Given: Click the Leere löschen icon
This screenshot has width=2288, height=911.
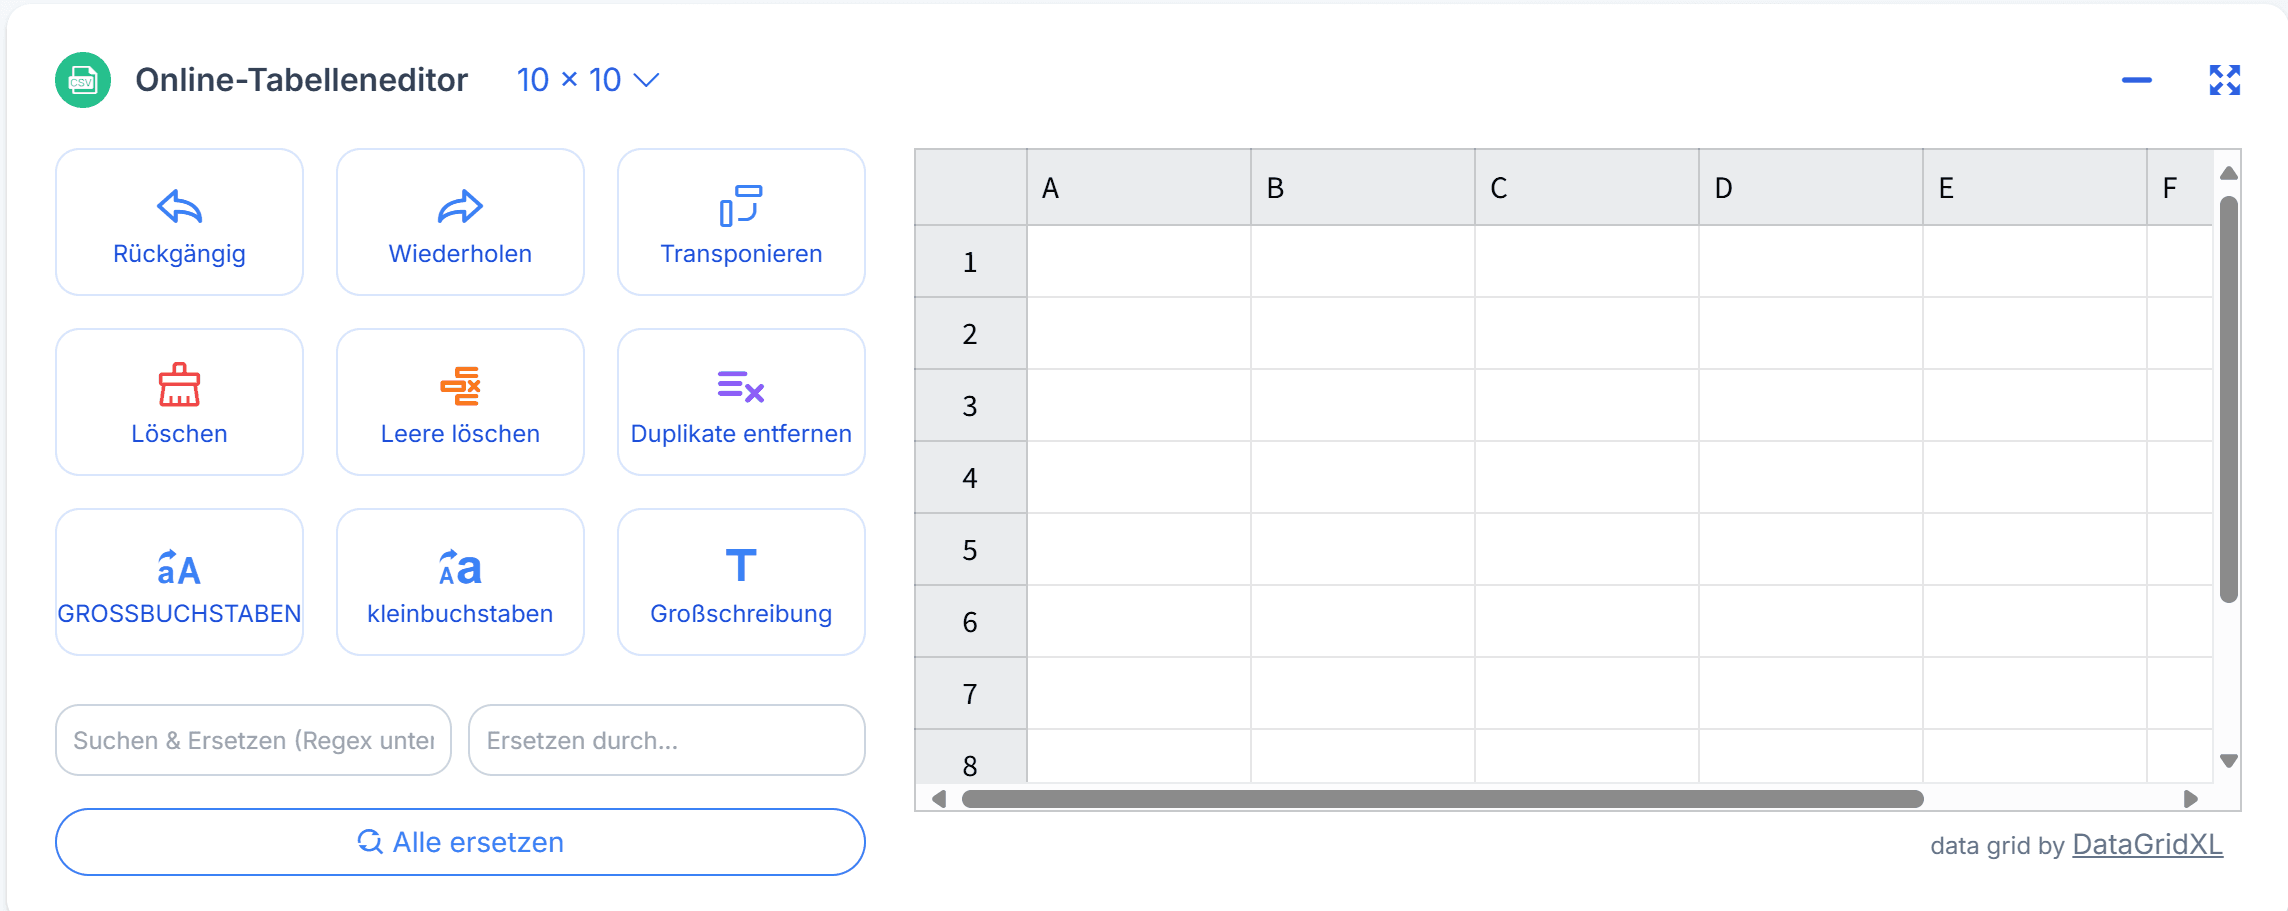Looking at the screenshot, I should click(x=460, y=386).
